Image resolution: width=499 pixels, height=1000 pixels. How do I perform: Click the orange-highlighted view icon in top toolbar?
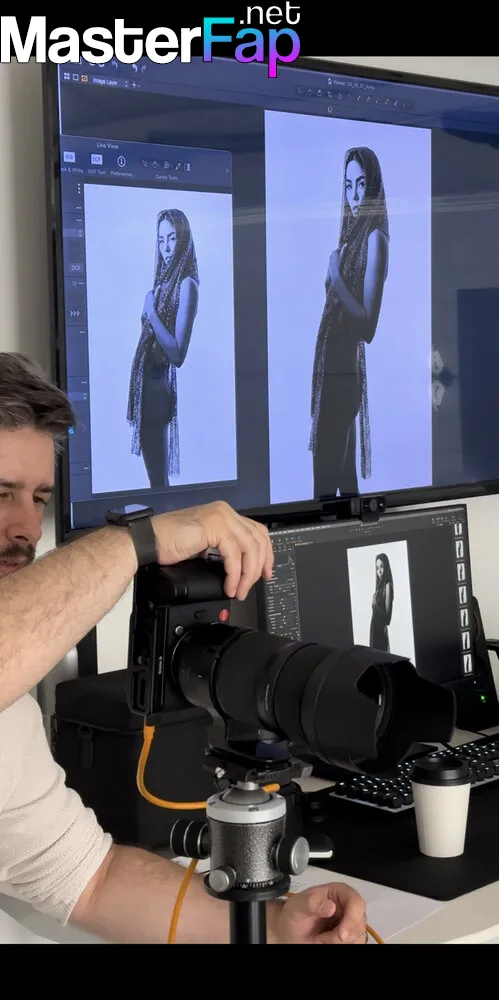[85, 78]
